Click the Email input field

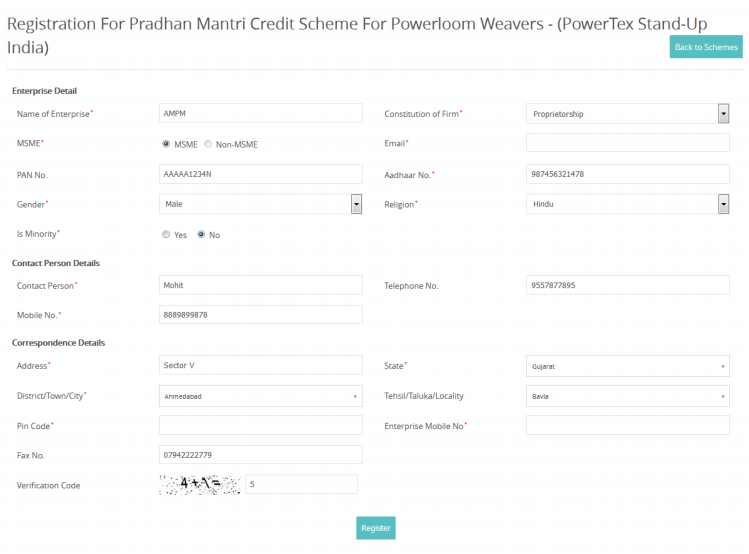point(627,143)
